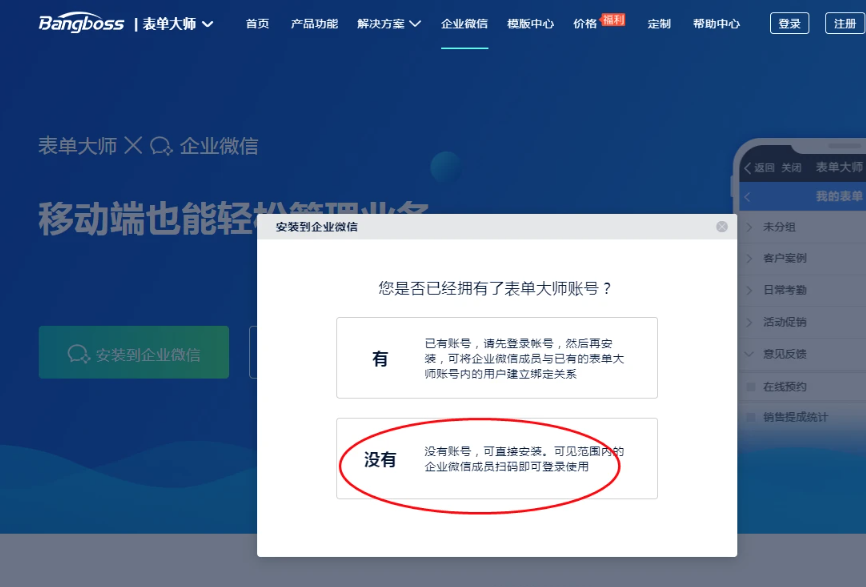Viewport: 866px width, 587px height.
Task: Collapse the 意见反馈 group
Action: [749, 354]
